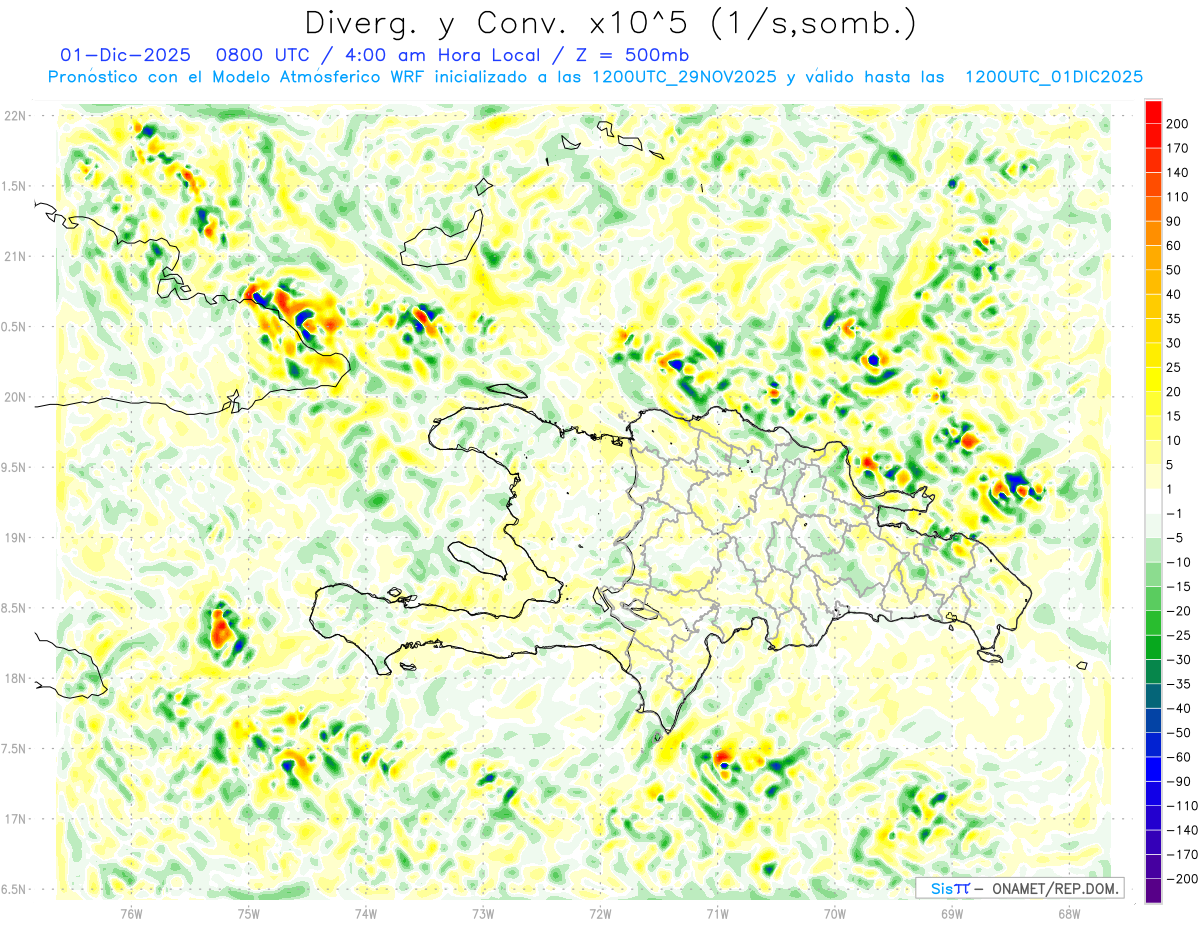Viewport: 1200px width, 927px height.
Task: Click the "-110" colorbar value
Action: tap(1181, 806)
